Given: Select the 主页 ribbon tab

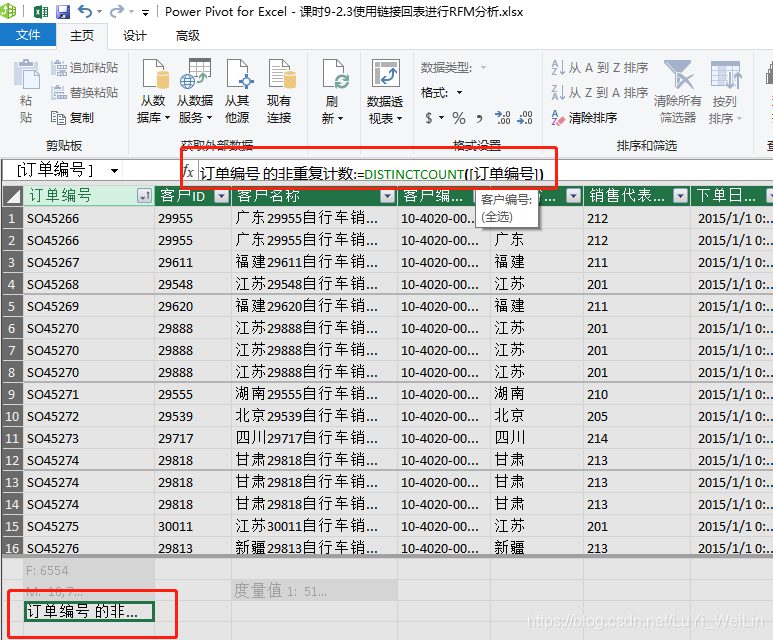Looking at the screenshot, I should point(82,36).
